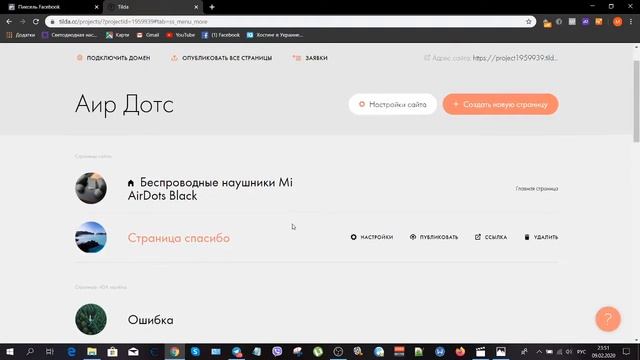Open File Explorer from the taskbar

92,351
